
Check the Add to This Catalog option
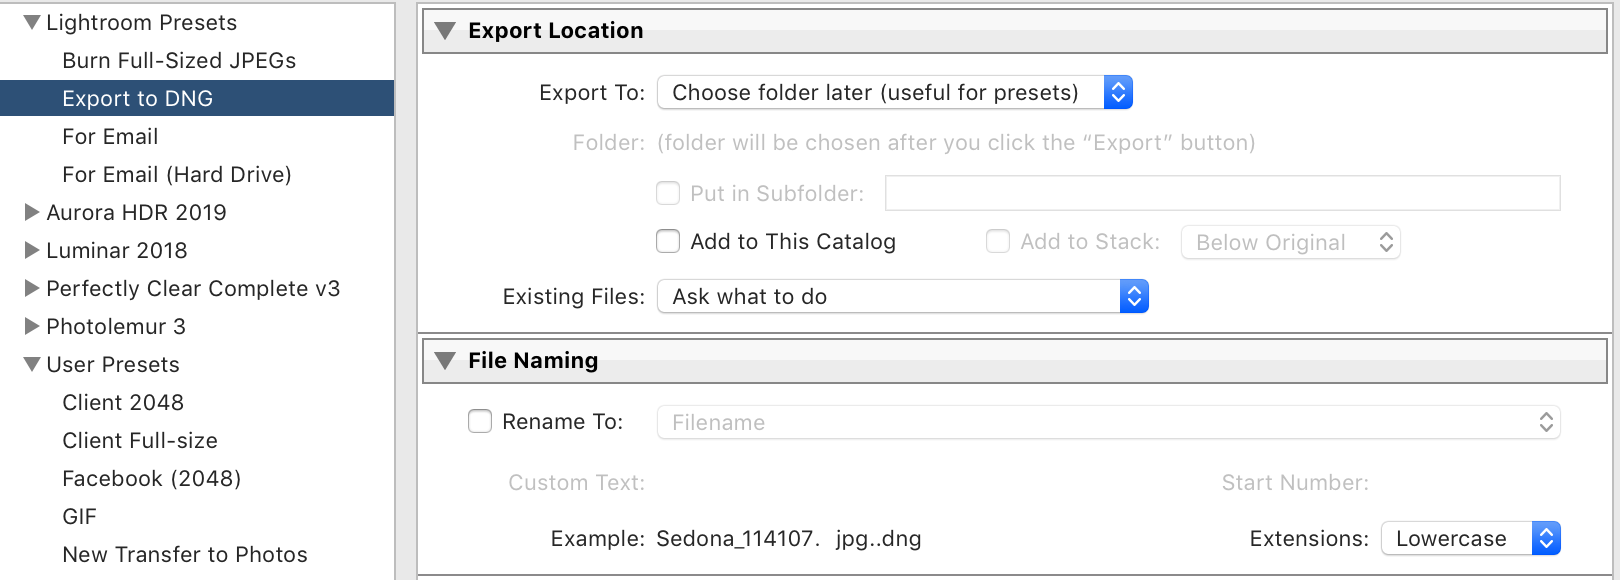[x=668, y=241]
